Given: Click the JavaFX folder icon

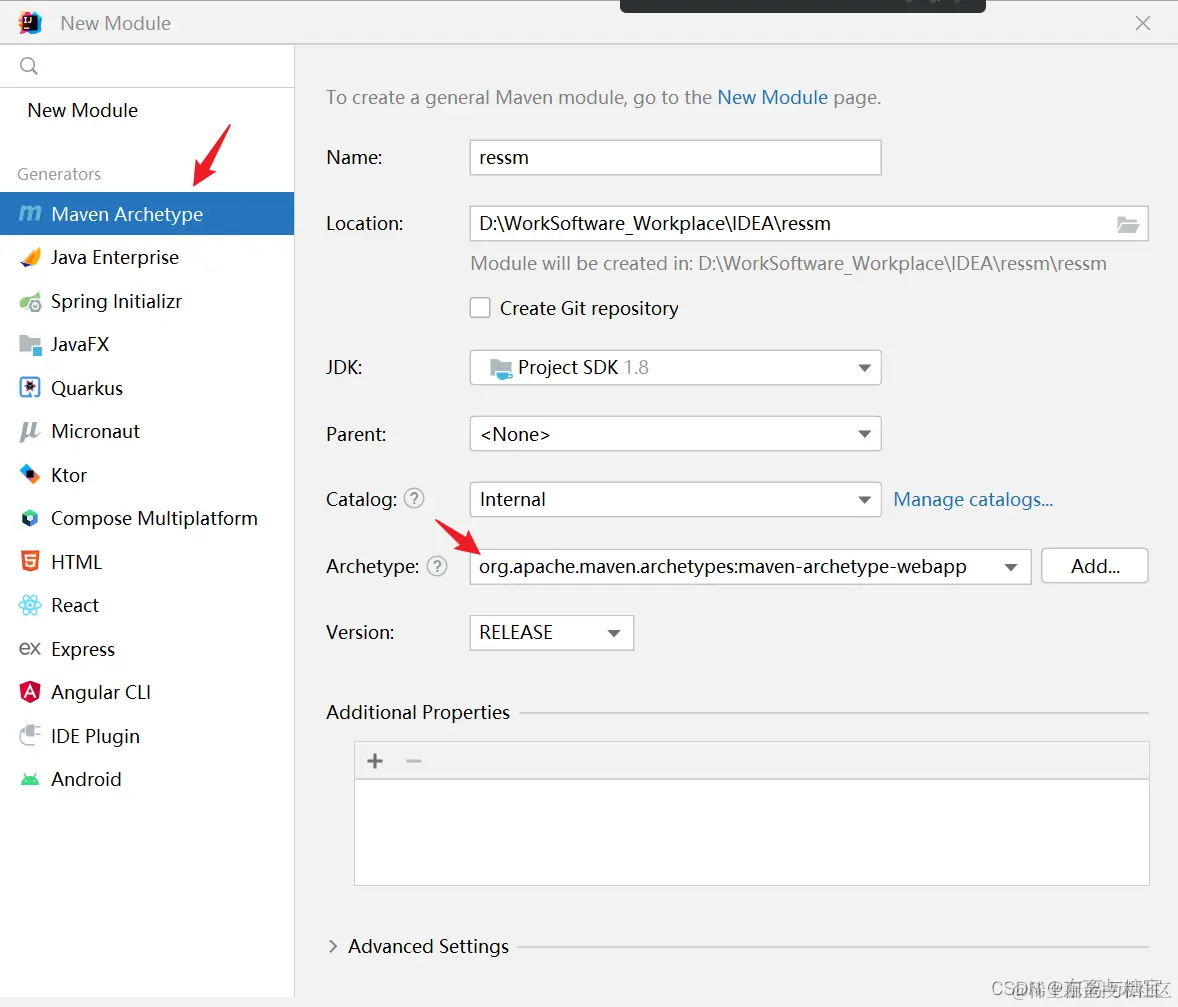Looking at the screenshot, I should pos(30,345).
